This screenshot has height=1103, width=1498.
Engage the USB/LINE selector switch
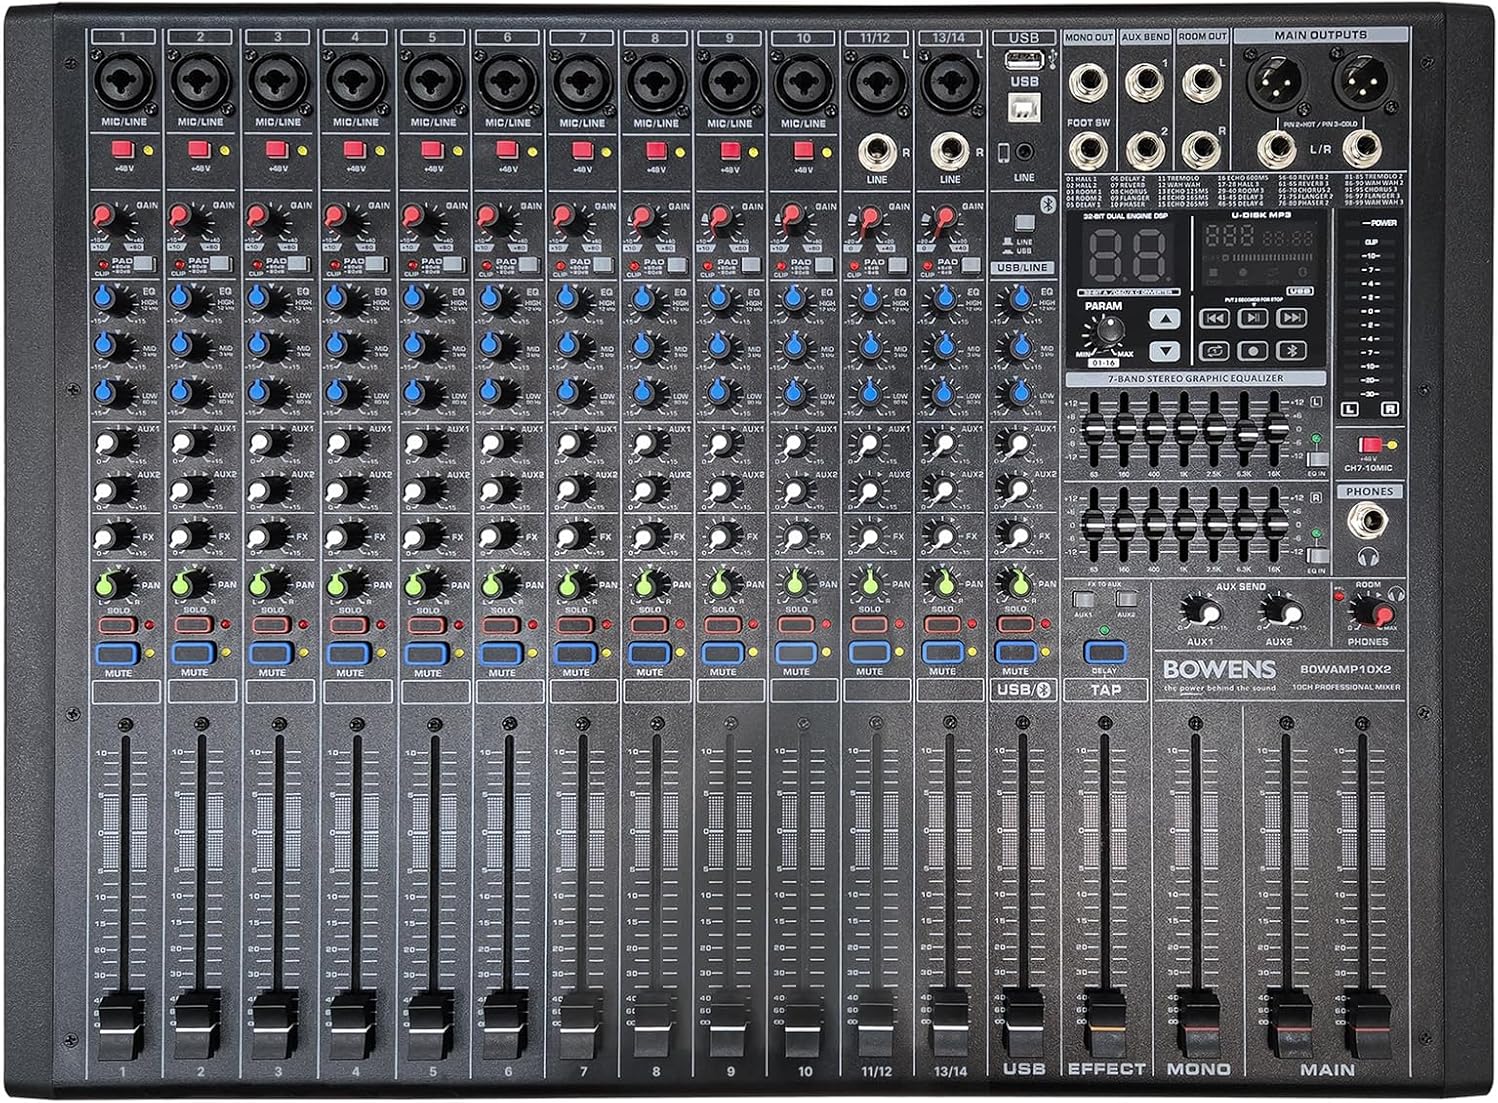click(1025, 222)
